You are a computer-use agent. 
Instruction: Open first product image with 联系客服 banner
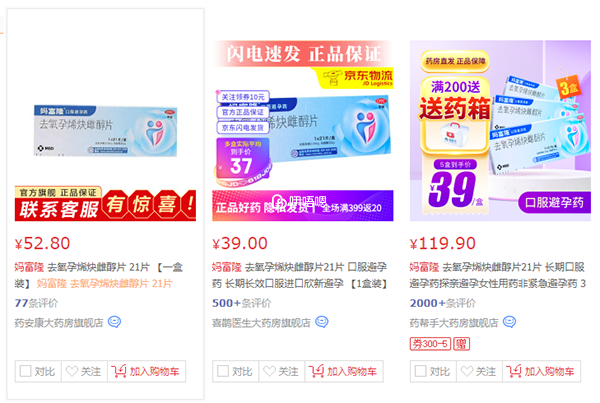pos(105,131)
